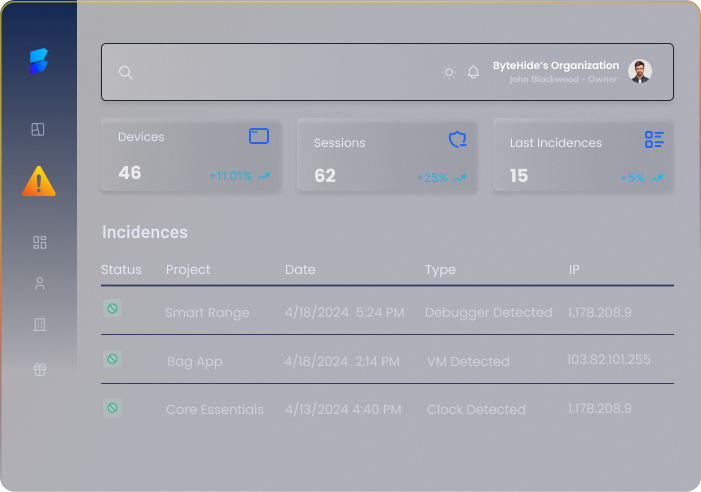Click the Type column header
The width and height of the screenshot is (701, 492).
point(440,270)
